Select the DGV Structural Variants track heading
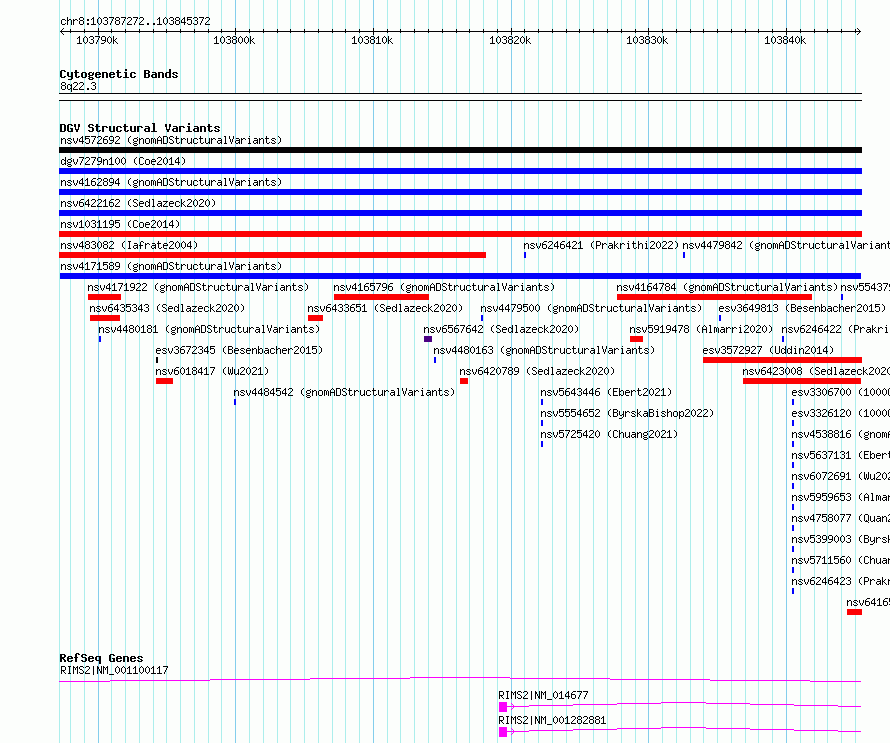 click(140, 128)
